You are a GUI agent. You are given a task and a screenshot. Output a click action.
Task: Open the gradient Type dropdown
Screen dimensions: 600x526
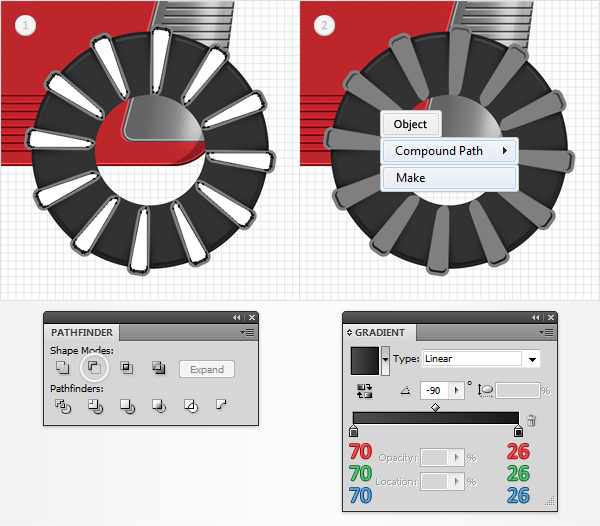pyautogui.click(x=532, y=359)
